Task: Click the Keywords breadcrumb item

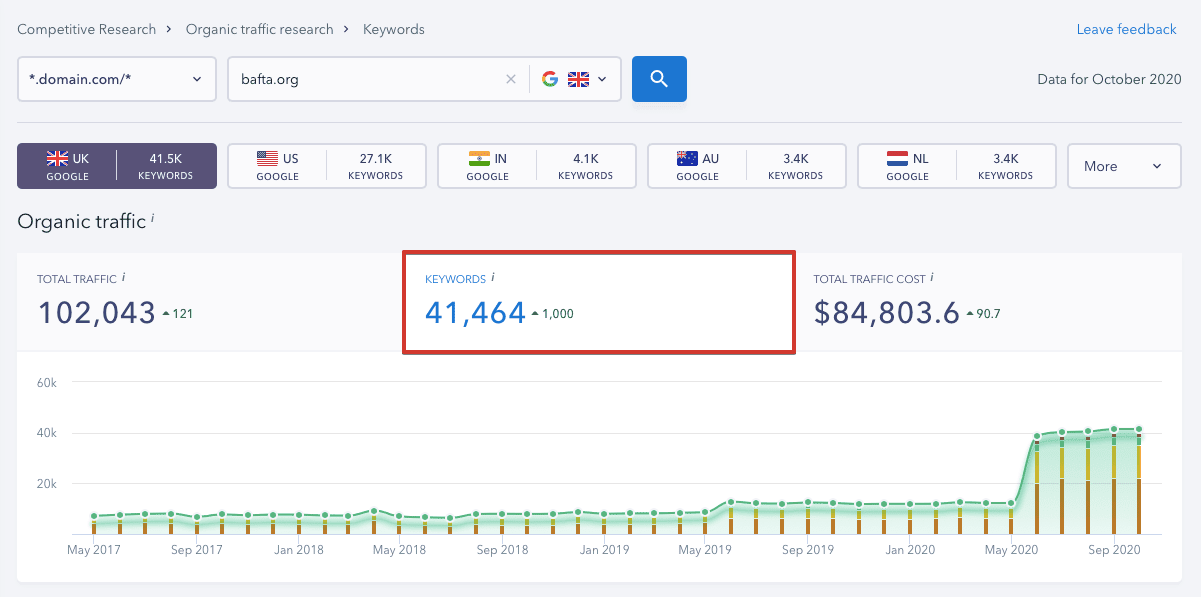Action: pos(394,29)
